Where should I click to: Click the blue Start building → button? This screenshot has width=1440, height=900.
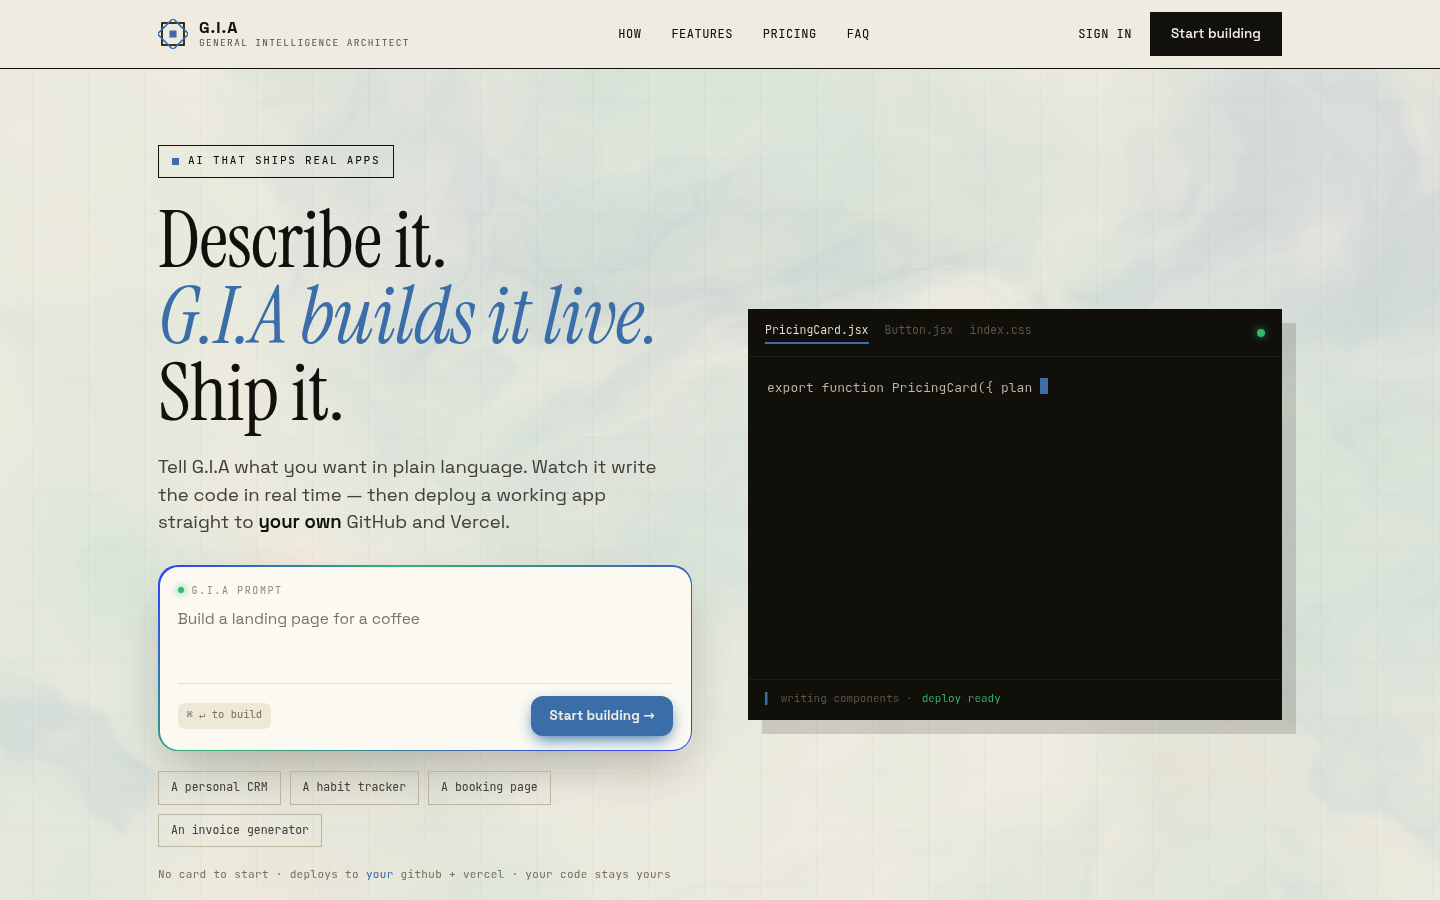tap(602, 716)
